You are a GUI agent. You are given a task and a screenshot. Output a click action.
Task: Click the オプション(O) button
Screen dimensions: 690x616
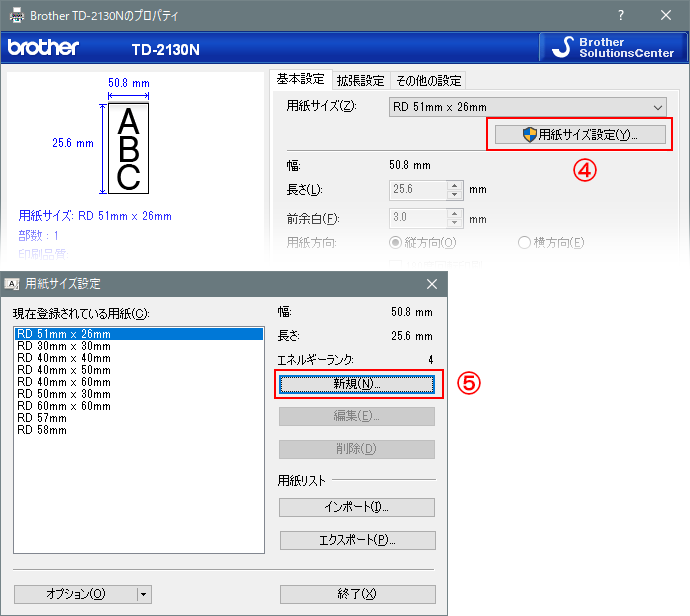(x=76, y=594)
